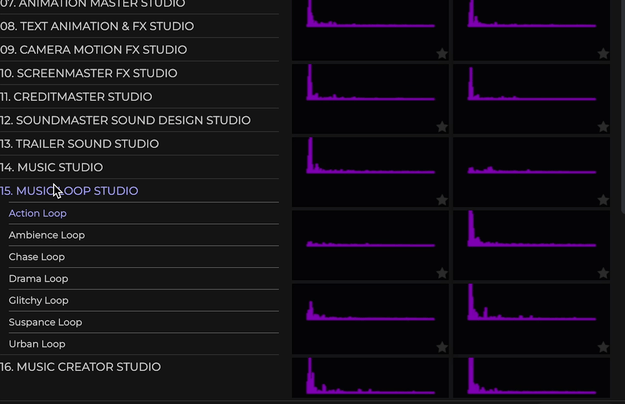Favorite the top-row left waveform clip star
The image size is (625, 404).
point(442,53)
